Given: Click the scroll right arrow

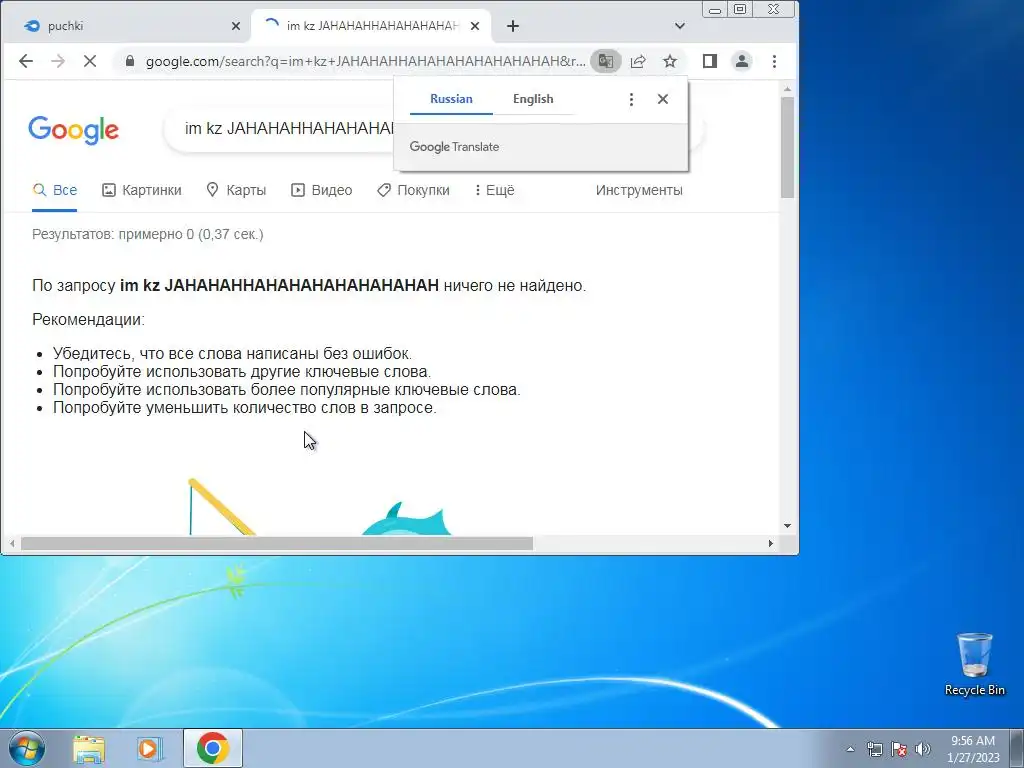Looking at the screenshot, I should pos(771,543).
